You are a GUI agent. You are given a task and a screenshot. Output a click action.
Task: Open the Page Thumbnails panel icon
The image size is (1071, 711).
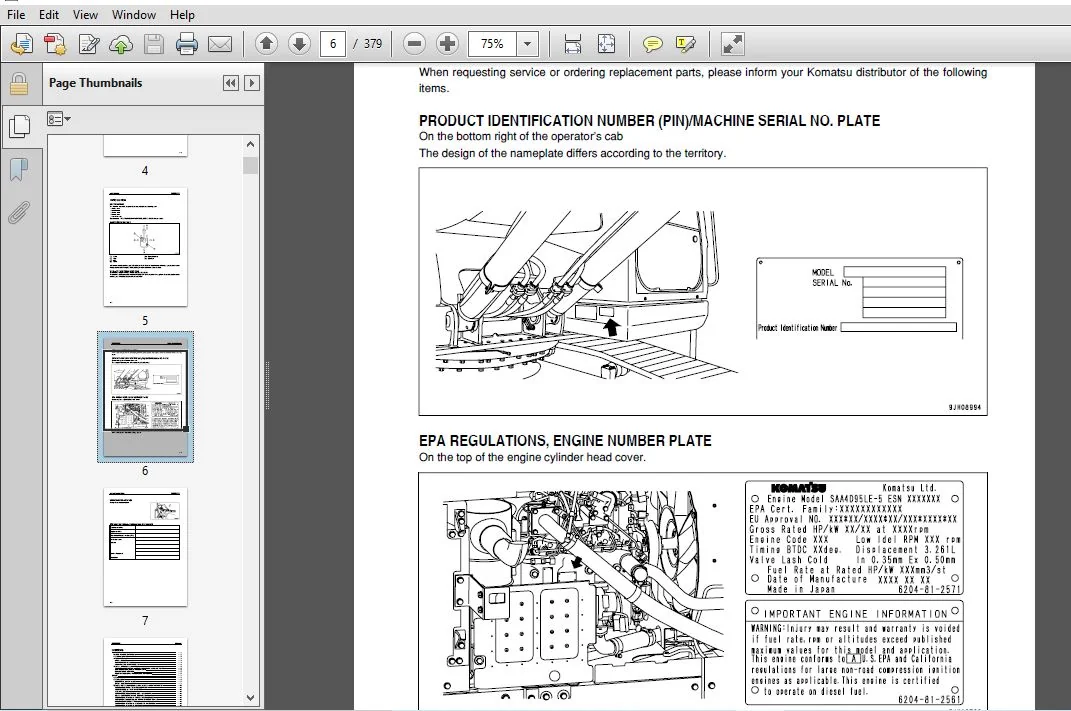[20, 126]
